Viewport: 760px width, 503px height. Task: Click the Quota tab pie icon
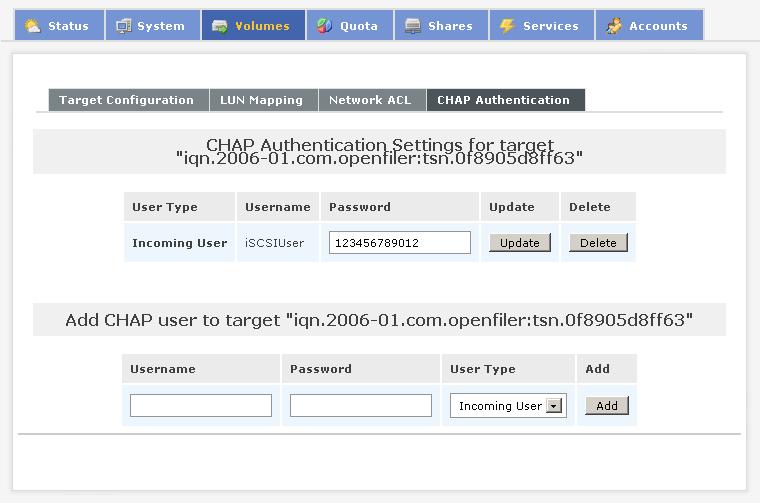(x=325, y=26)
